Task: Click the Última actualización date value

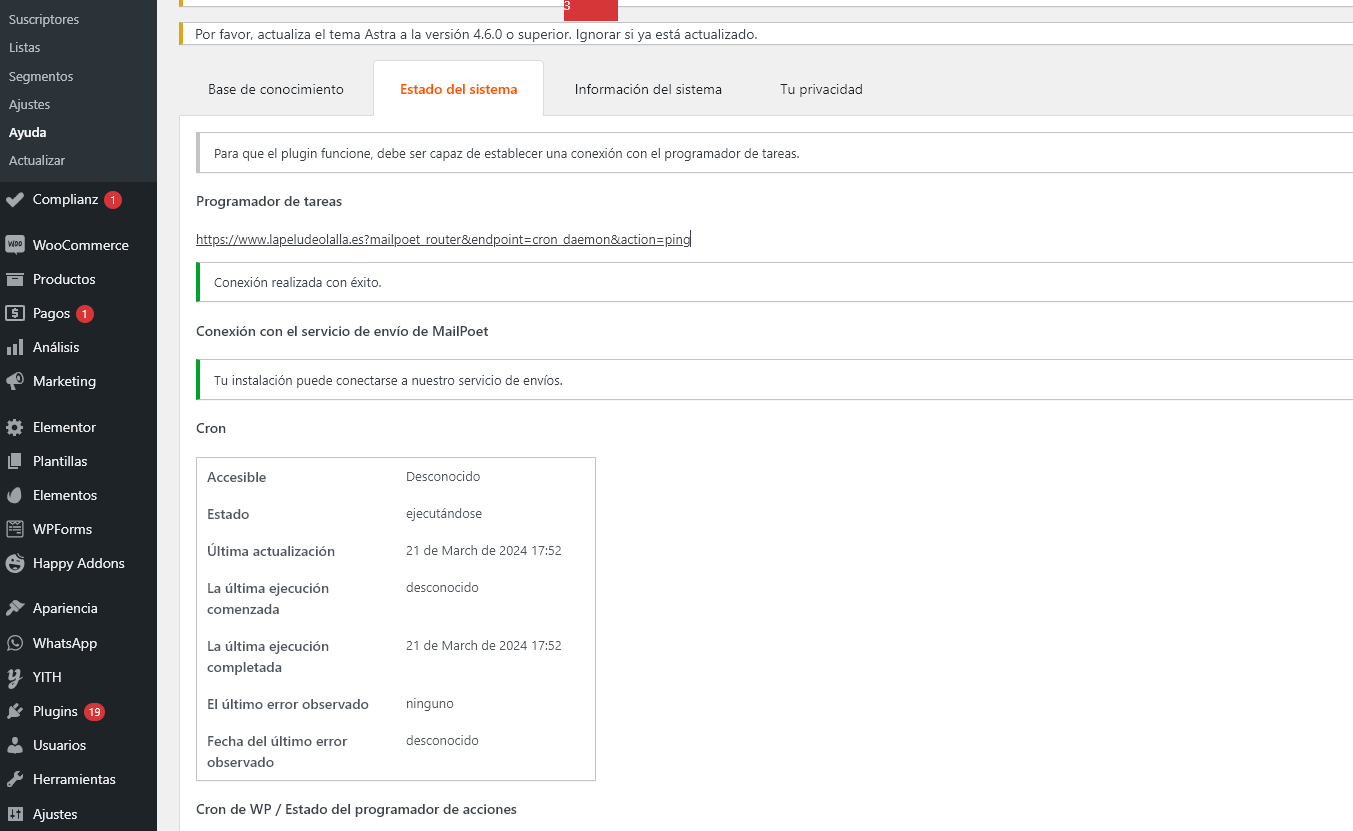Action: pos(484,550)
